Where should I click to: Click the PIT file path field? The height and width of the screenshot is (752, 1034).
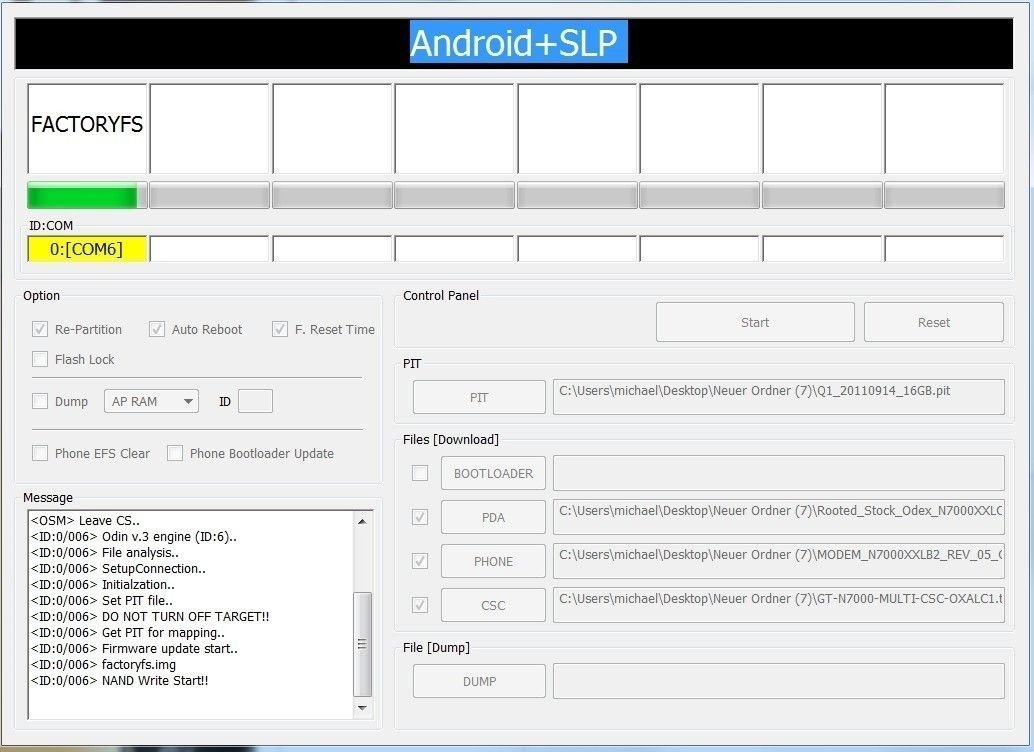779,397
